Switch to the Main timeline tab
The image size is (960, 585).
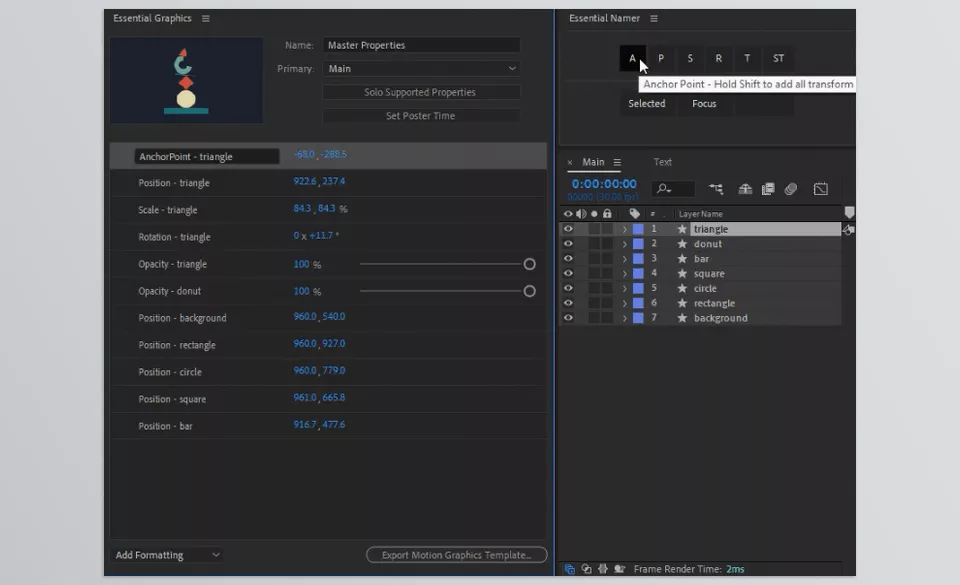pyautogui.click(x=593, y=162)
